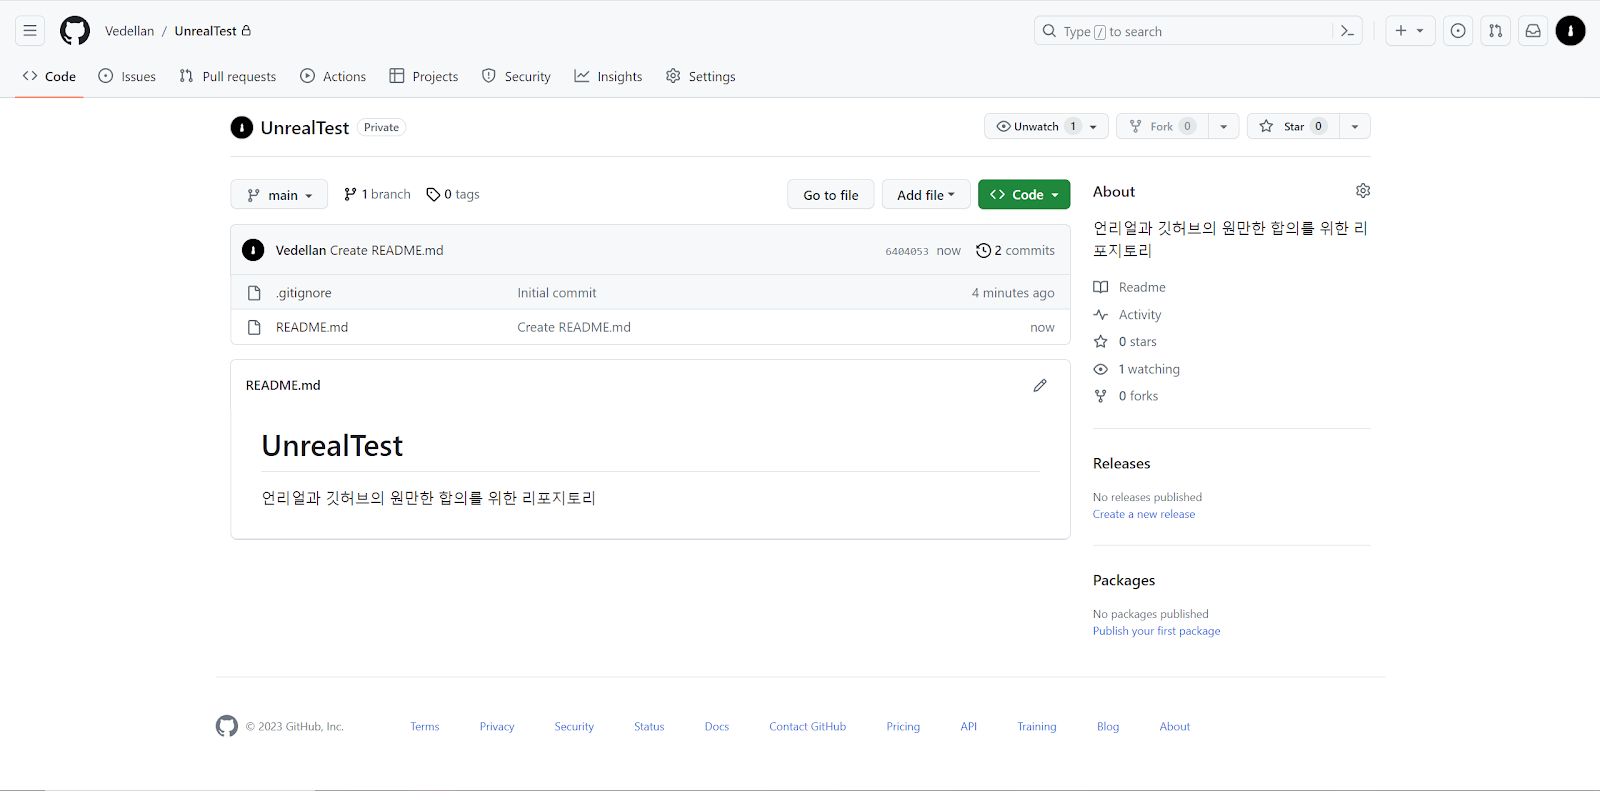Open pull requests icon in the header
This screenshot has height=791, width=1600.
click(x=1495, y=31)
